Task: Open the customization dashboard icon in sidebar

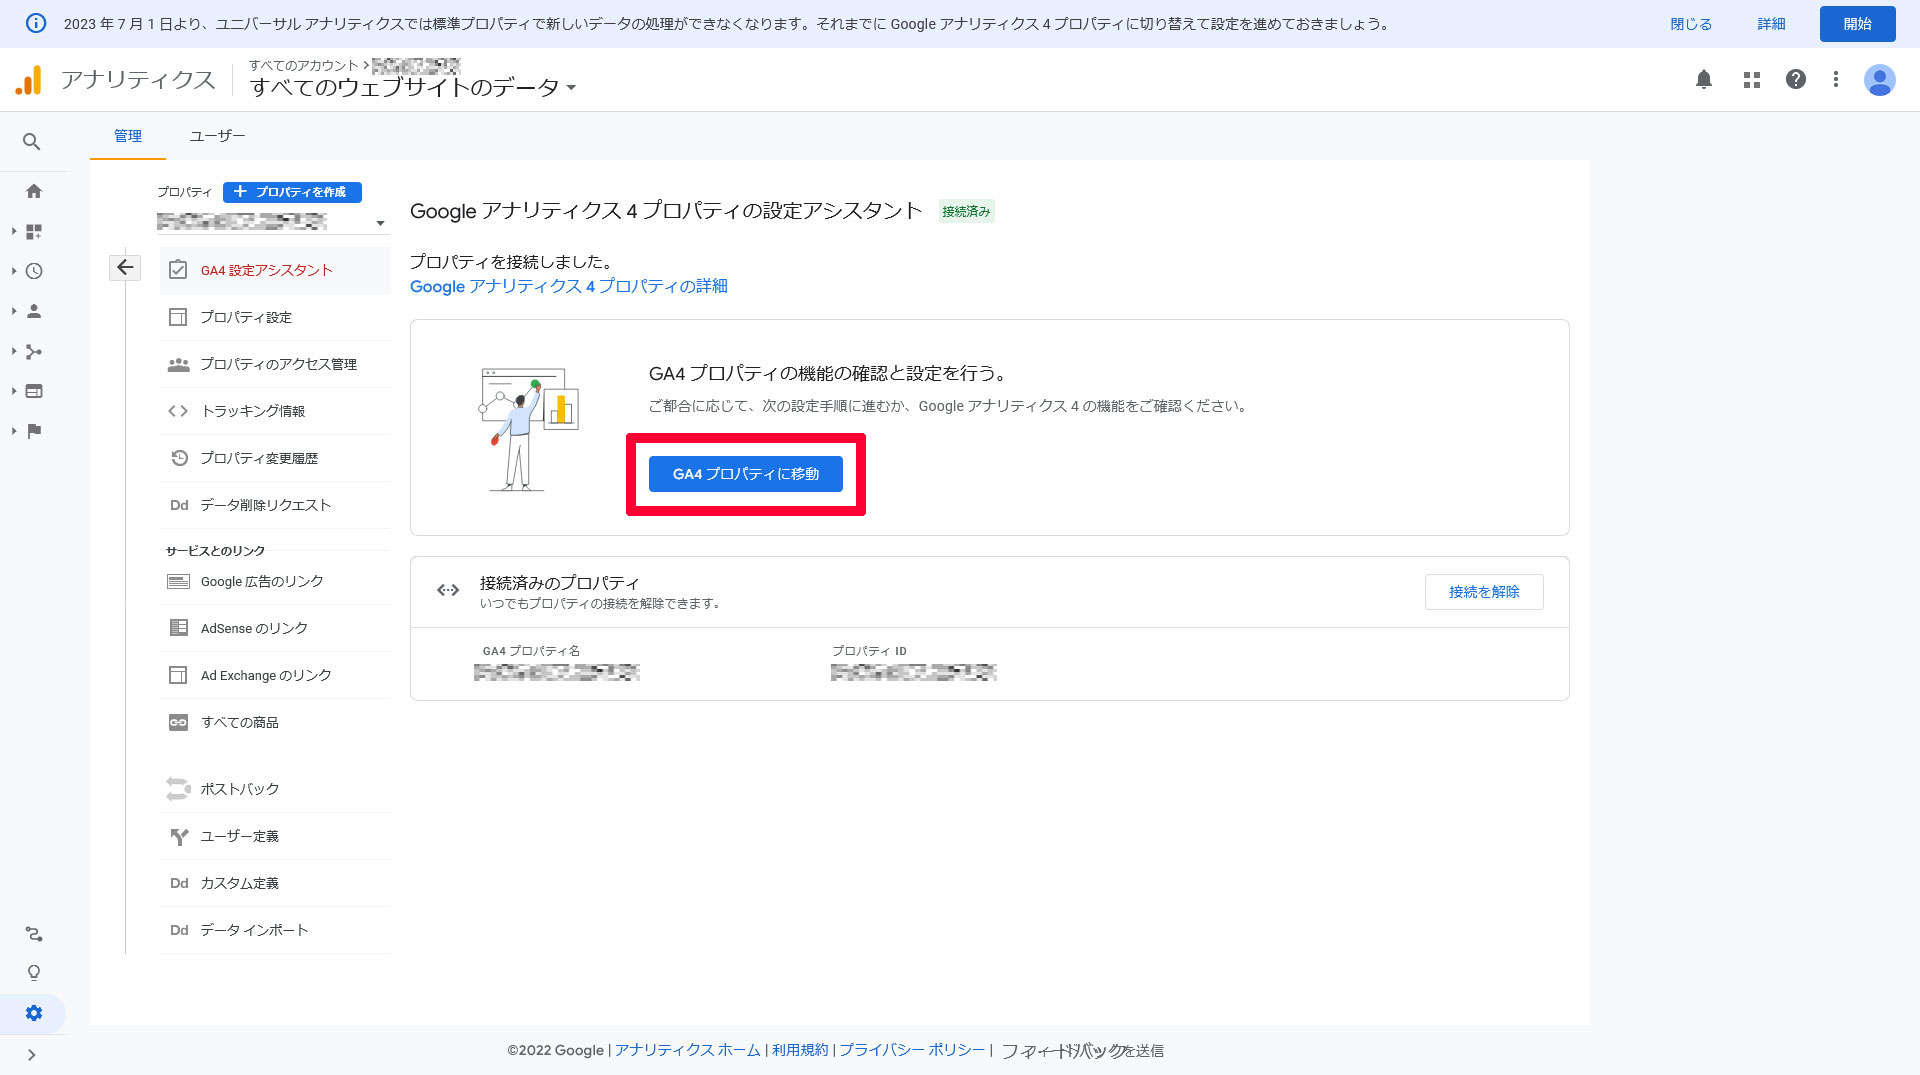Action: [34, 232]
